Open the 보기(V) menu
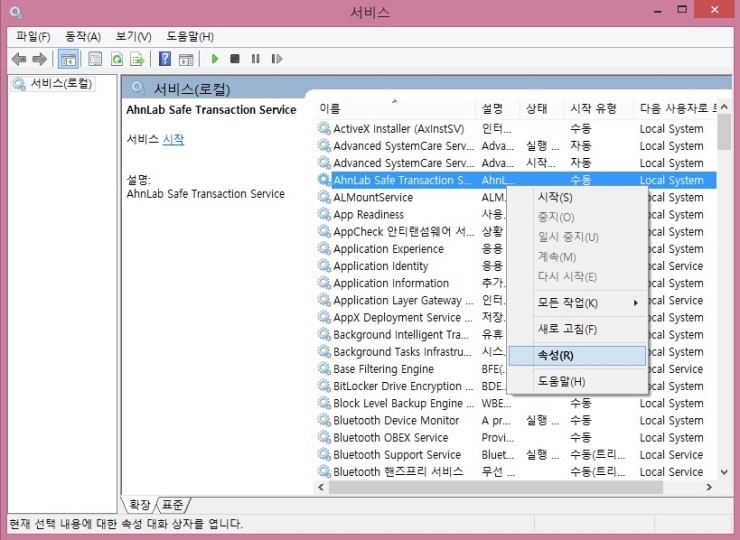This screenshot has height=540, width=740. [133, 36]
